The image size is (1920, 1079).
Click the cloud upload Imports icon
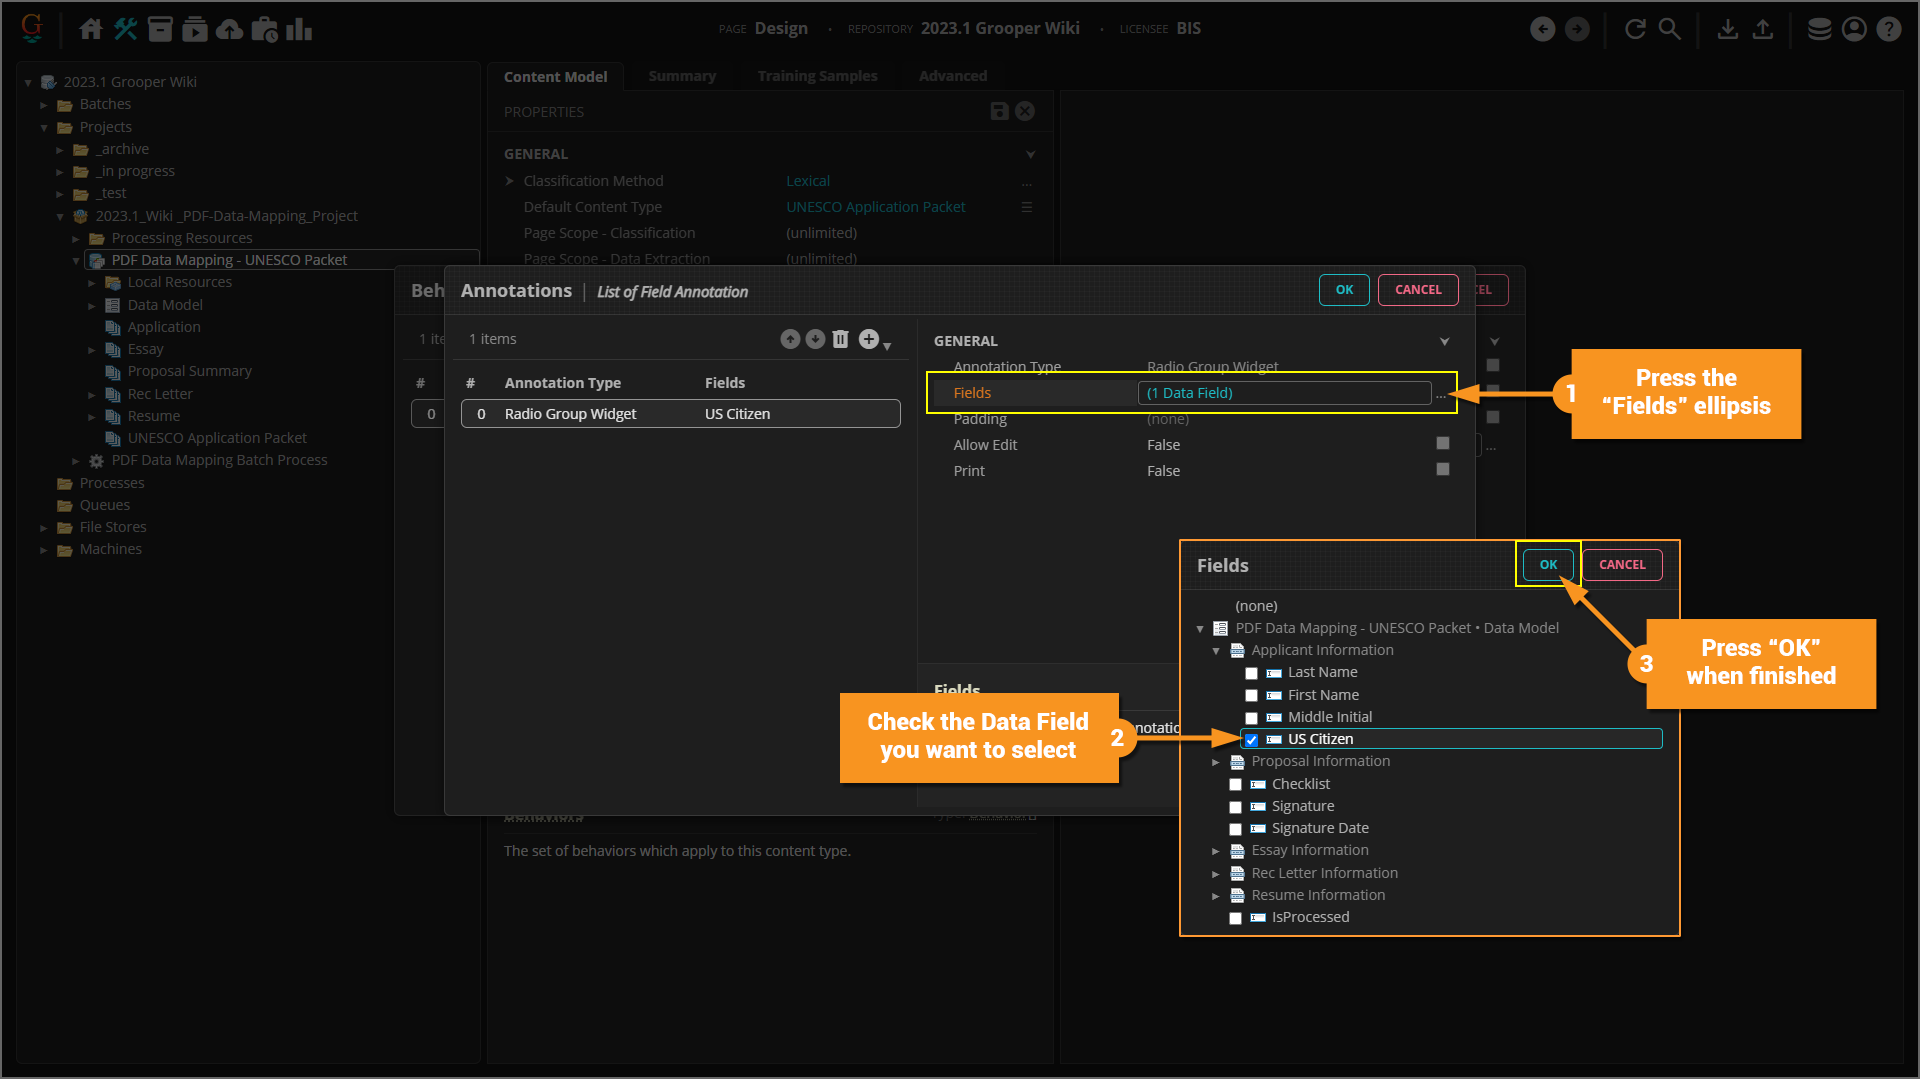[x=229, y=29]
